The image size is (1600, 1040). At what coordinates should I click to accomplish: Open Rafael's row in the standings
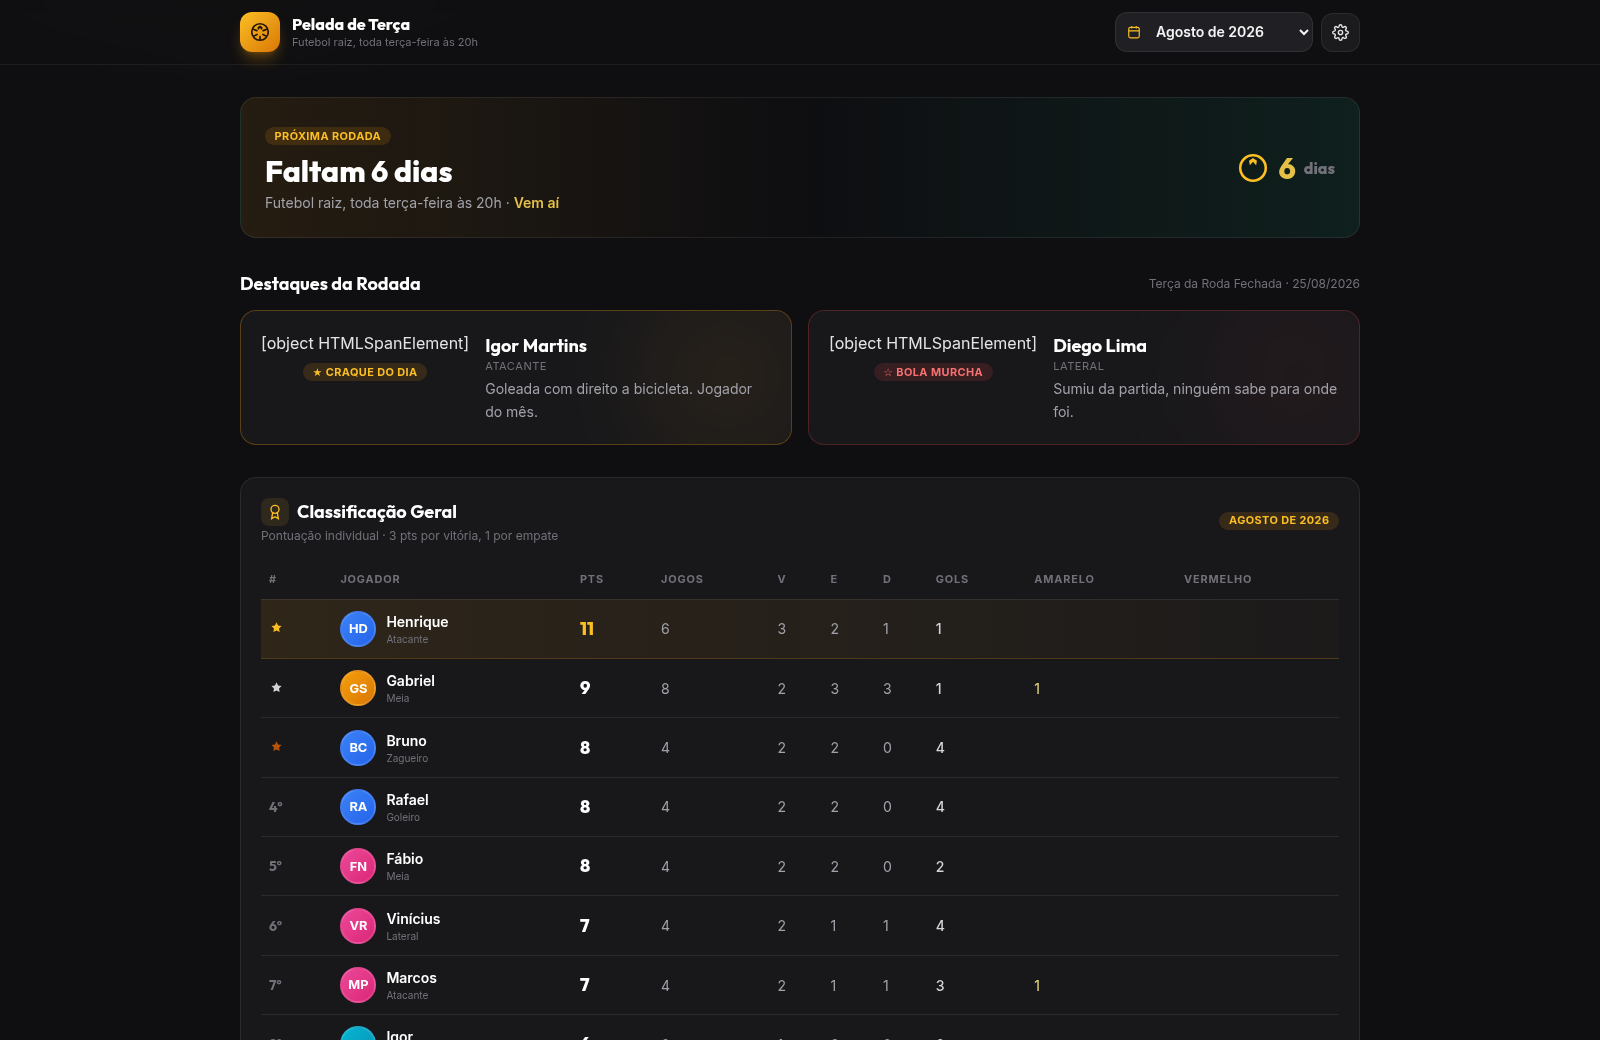tap(800, 807)
